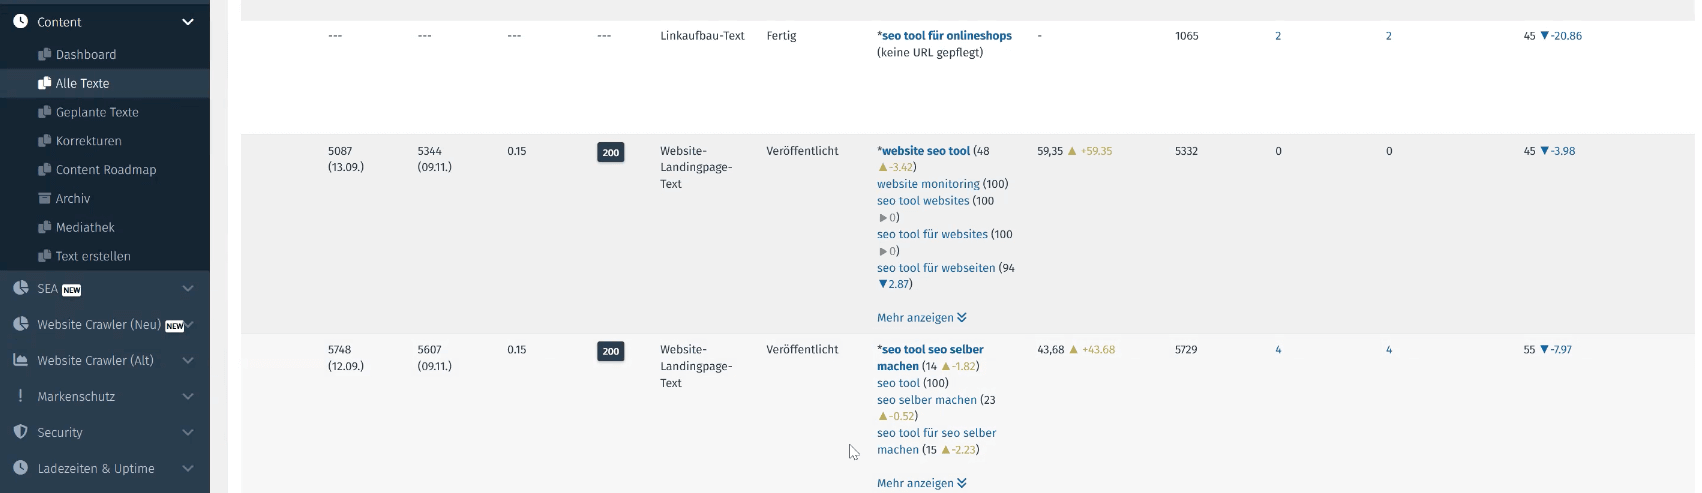The height and width of the screenshot is (493, 1702).
Task: Click the 200 status badge in website seo tool row
Action: click(x=610, y=153)
